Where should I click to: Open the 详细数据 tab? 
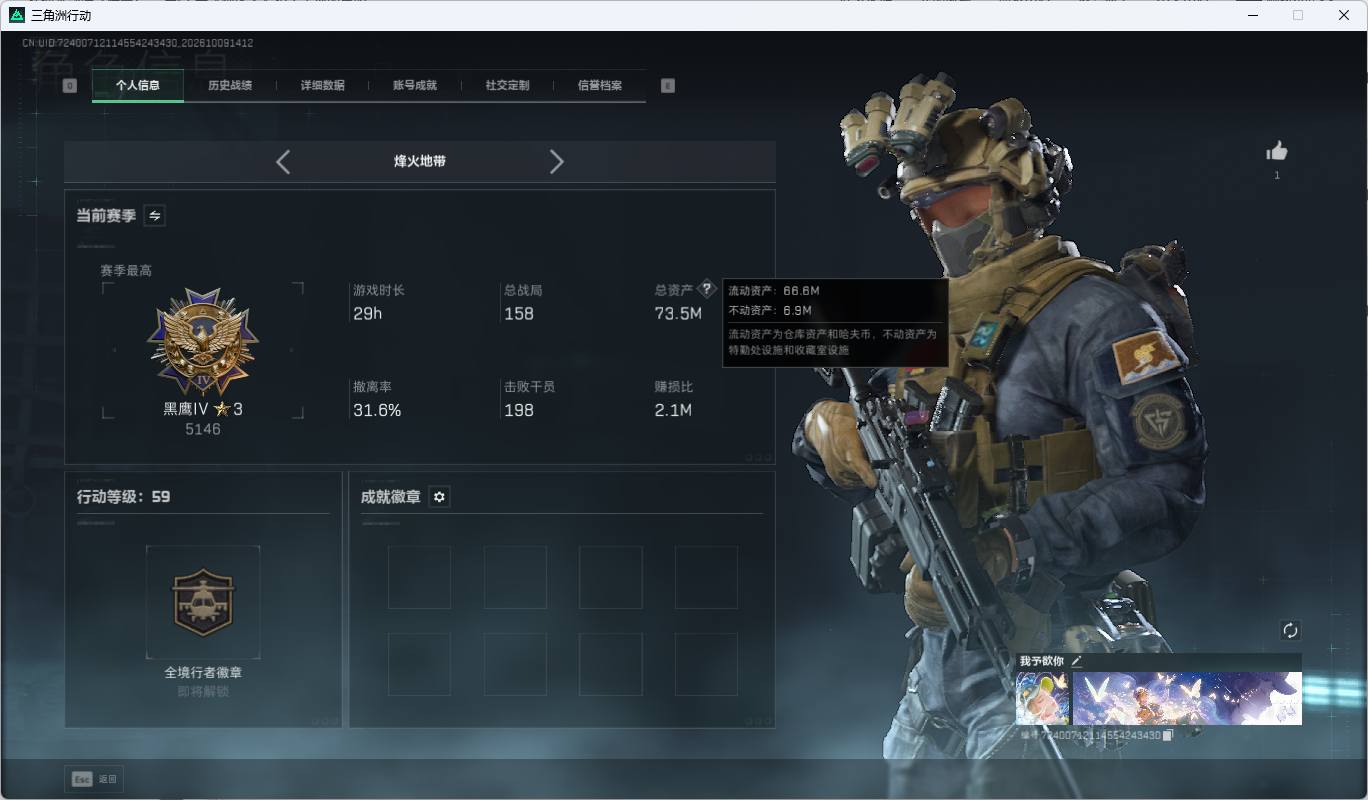(x=322, y=85)
